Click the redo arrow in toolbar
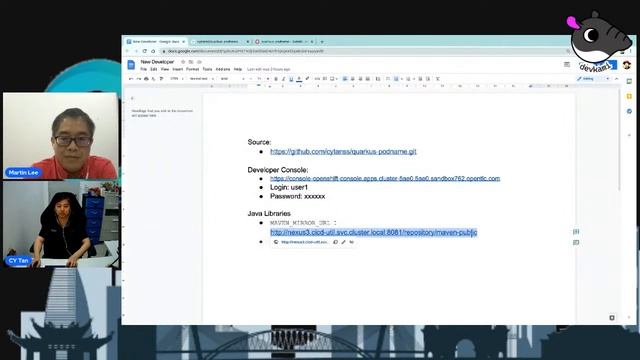 pyautogui.click(x=139, y=78)
